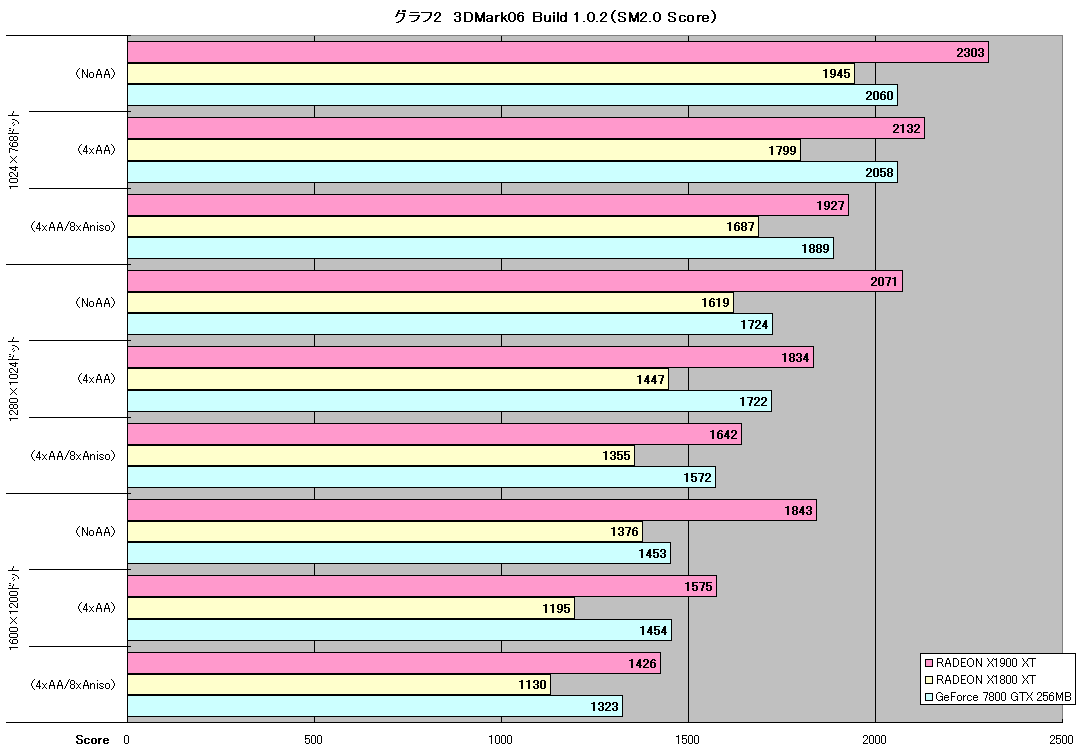Click the pink bar labeled 1575
The image size is (1081, 754).
click(x=422, y=587)
